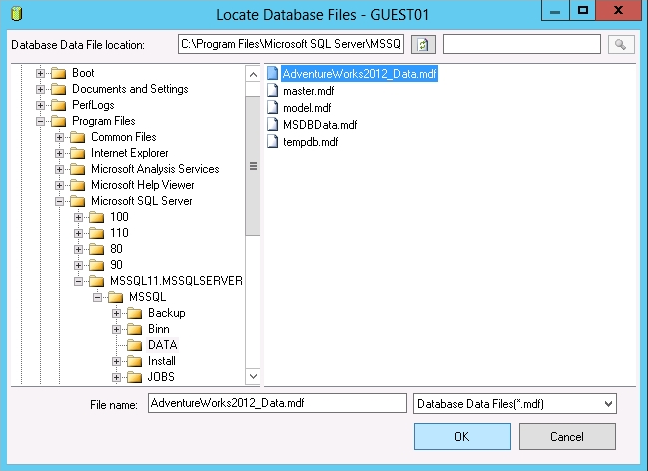Click the Cancel button
This screenshot has width=648, height=471.
click(x=567, y=436)
